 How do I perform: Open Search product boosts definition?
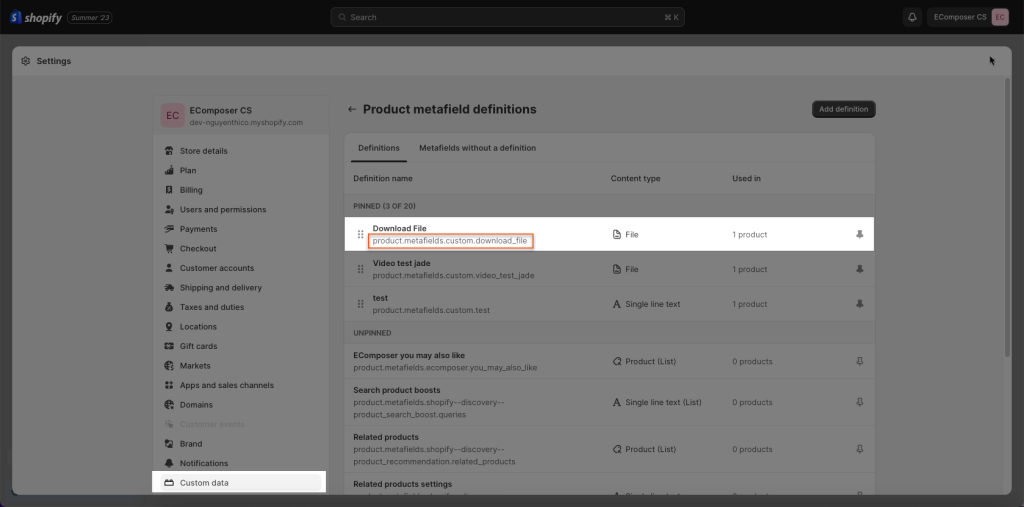pos(396,390)
